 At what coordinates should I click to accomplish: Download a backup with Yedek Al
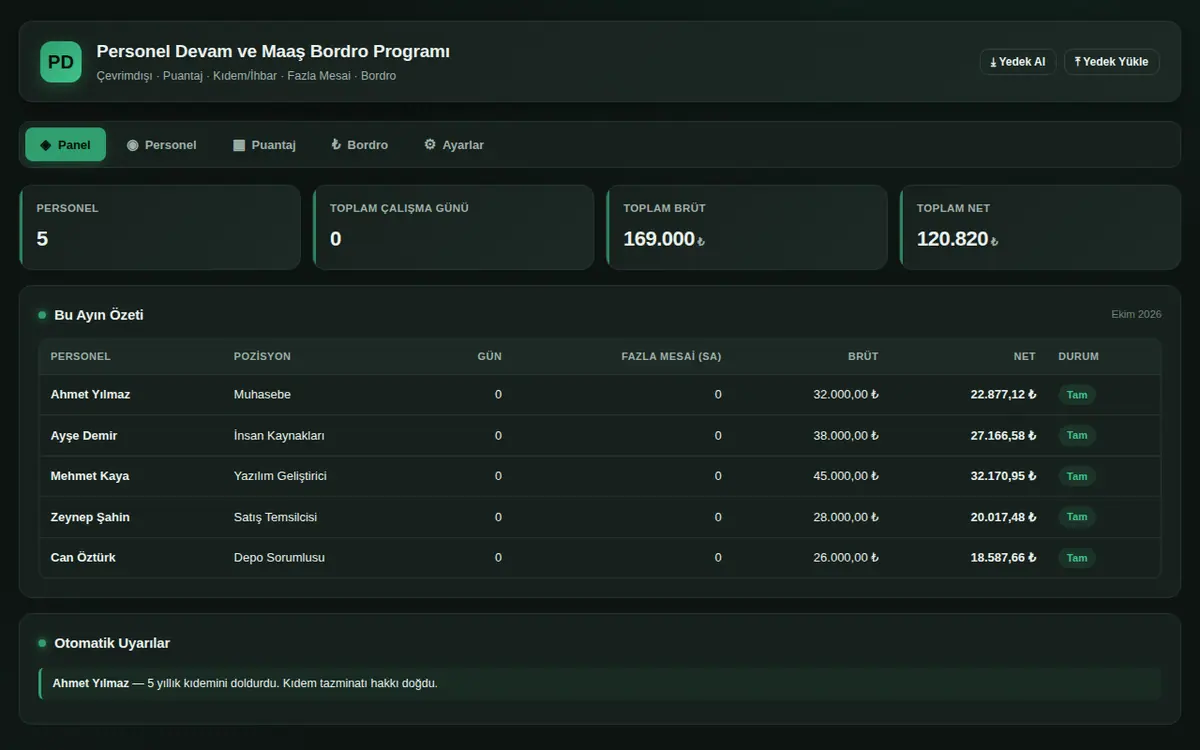(x=1017, y=62)
